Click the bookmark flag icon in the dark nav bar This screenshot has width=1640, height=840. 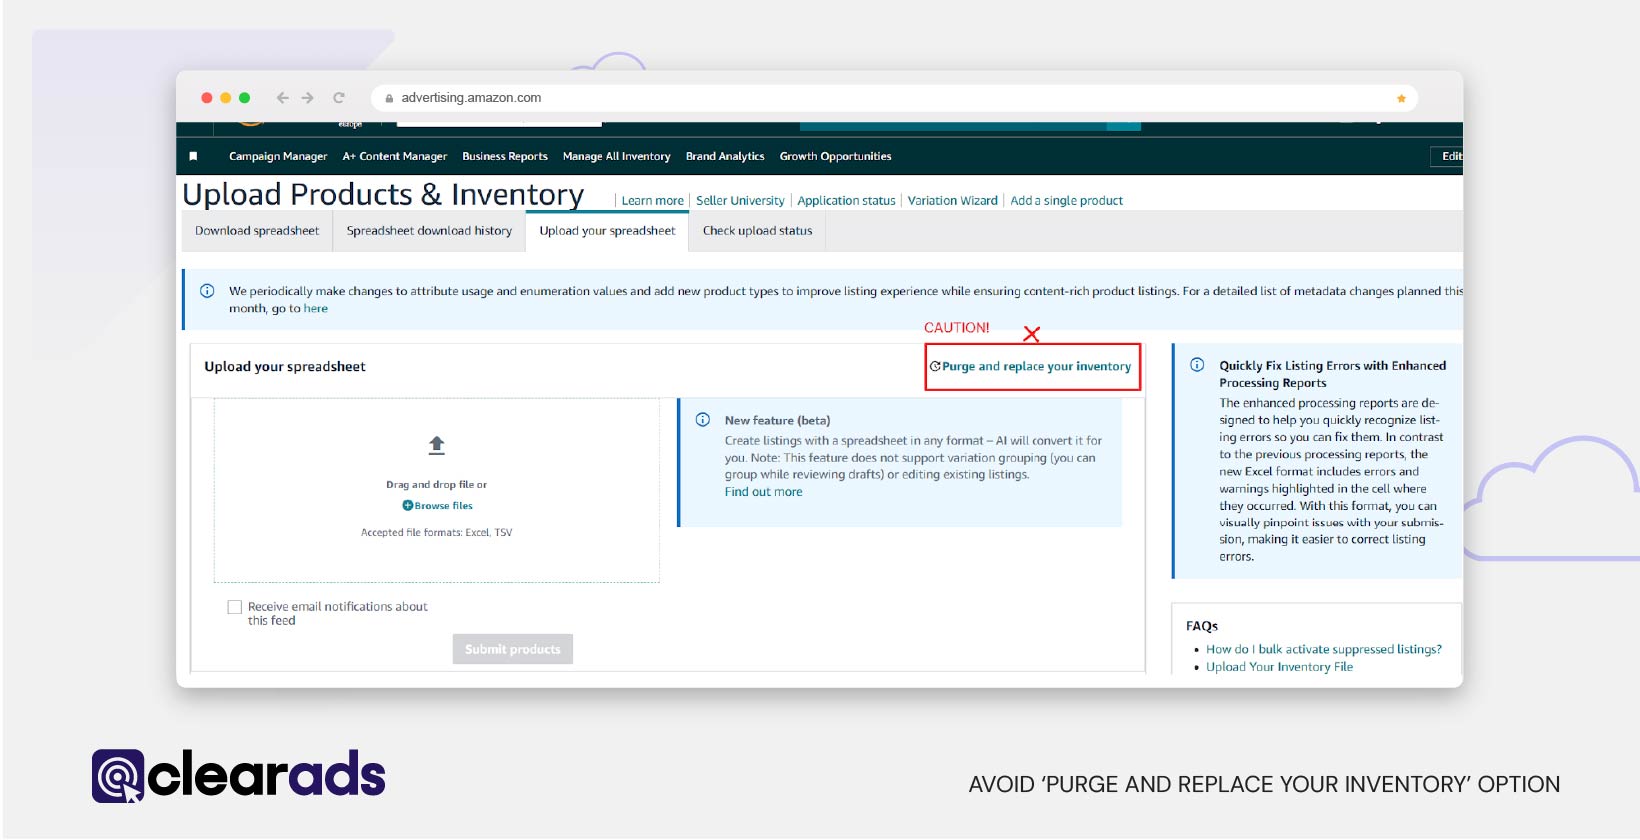coord(193,156)
